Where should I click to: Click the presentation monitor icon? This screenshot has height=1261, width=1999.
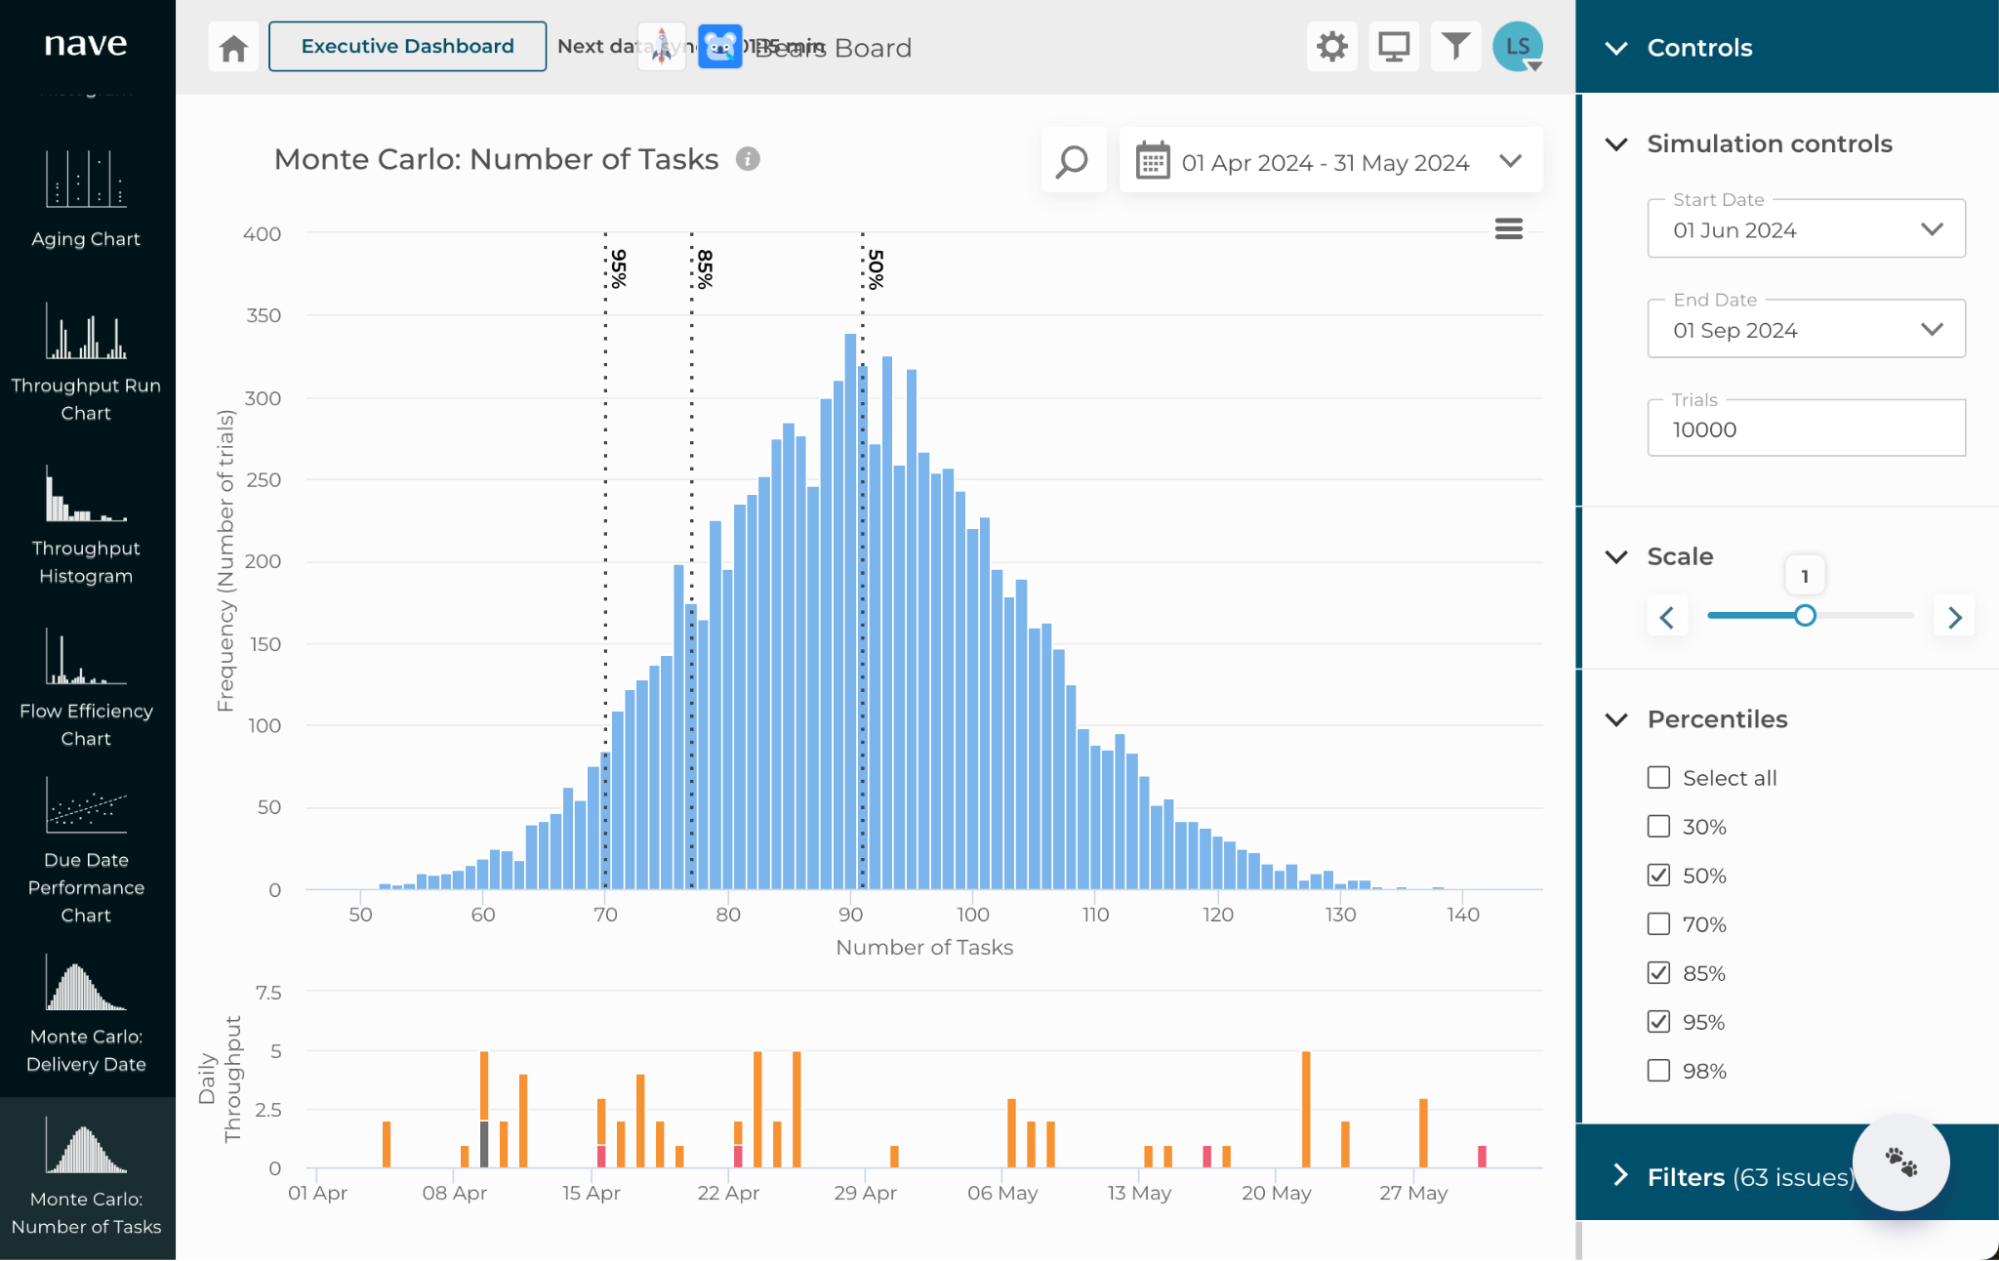tap(1393, 46)
